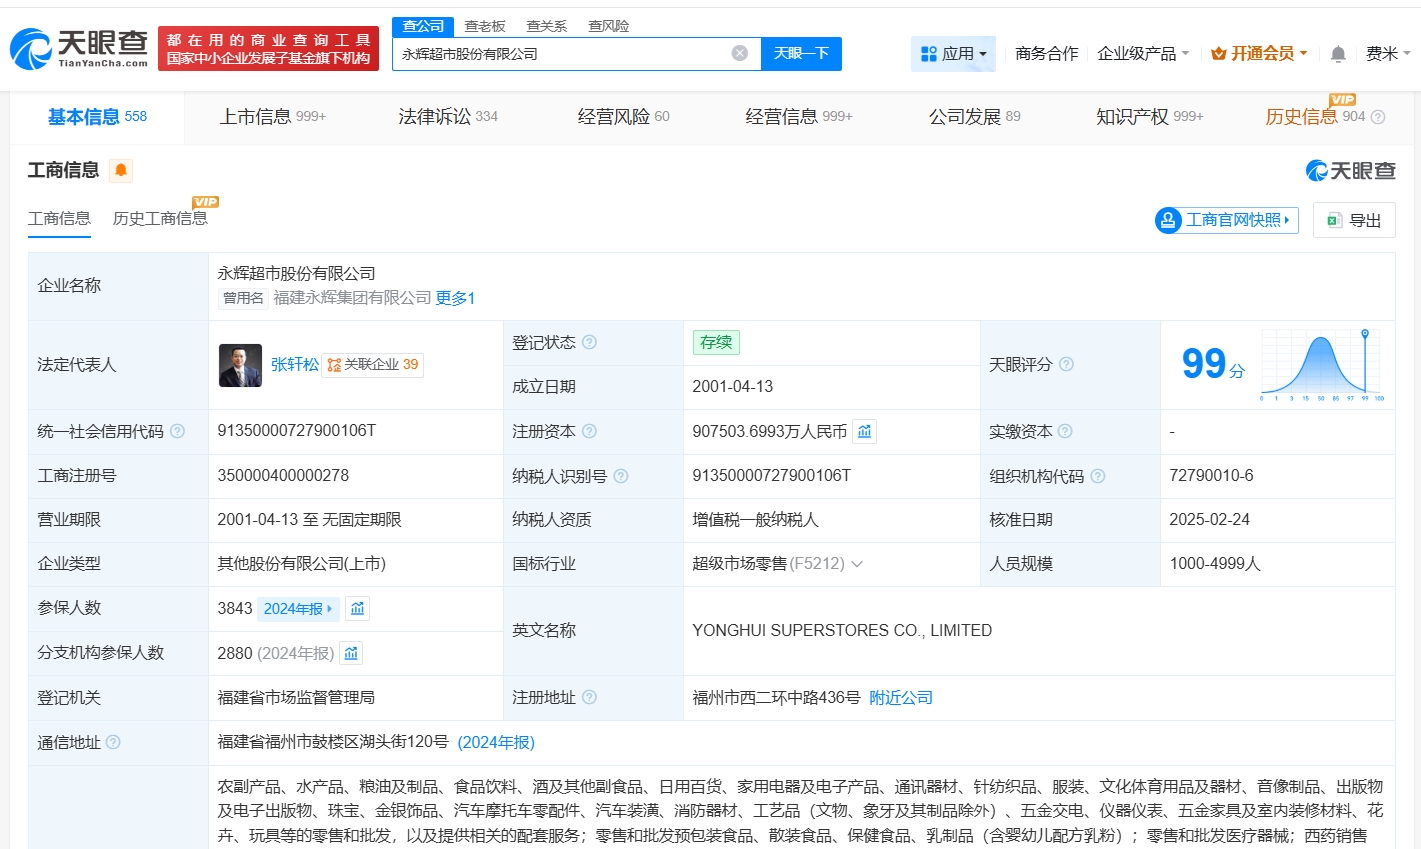Open chart icon next to registered capital
The image size is (1421, 849).
(865, 431)
